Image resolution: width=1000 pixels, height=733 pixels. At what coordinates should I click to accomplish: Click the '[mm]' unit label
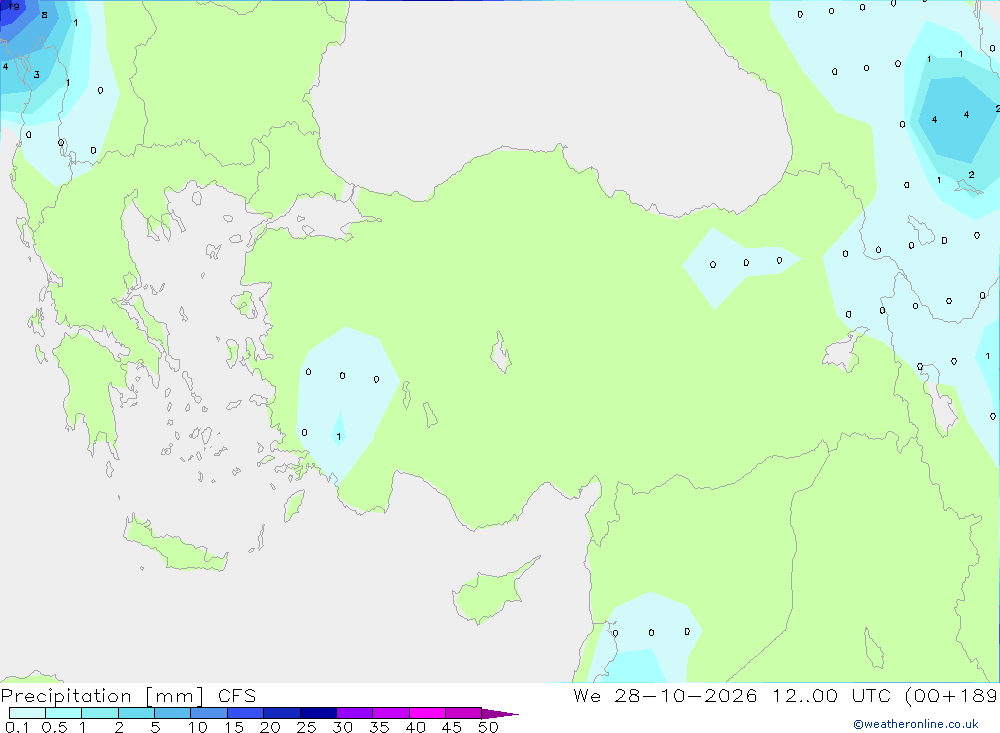(x=175, y=696)
